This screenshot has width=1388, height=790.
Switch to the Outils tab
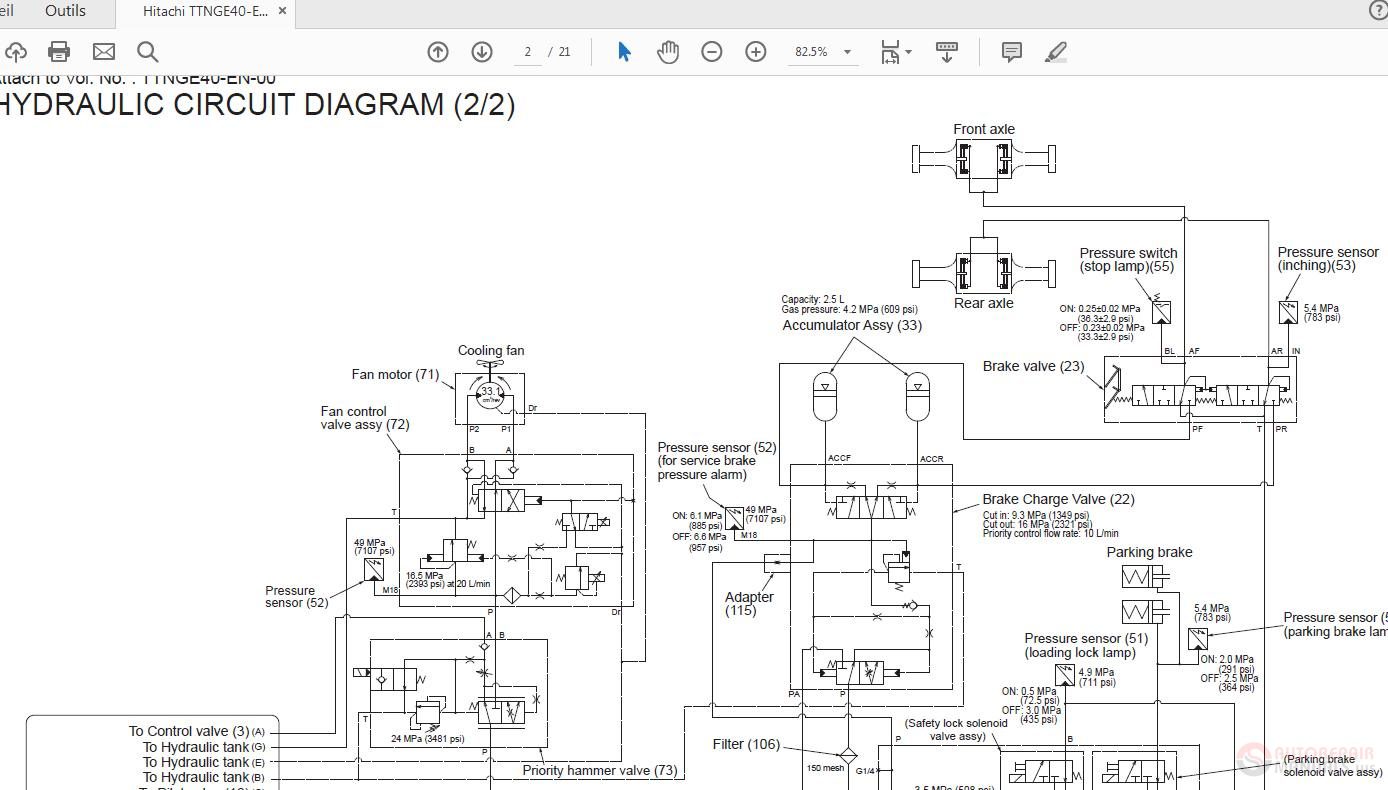[66, 11]
